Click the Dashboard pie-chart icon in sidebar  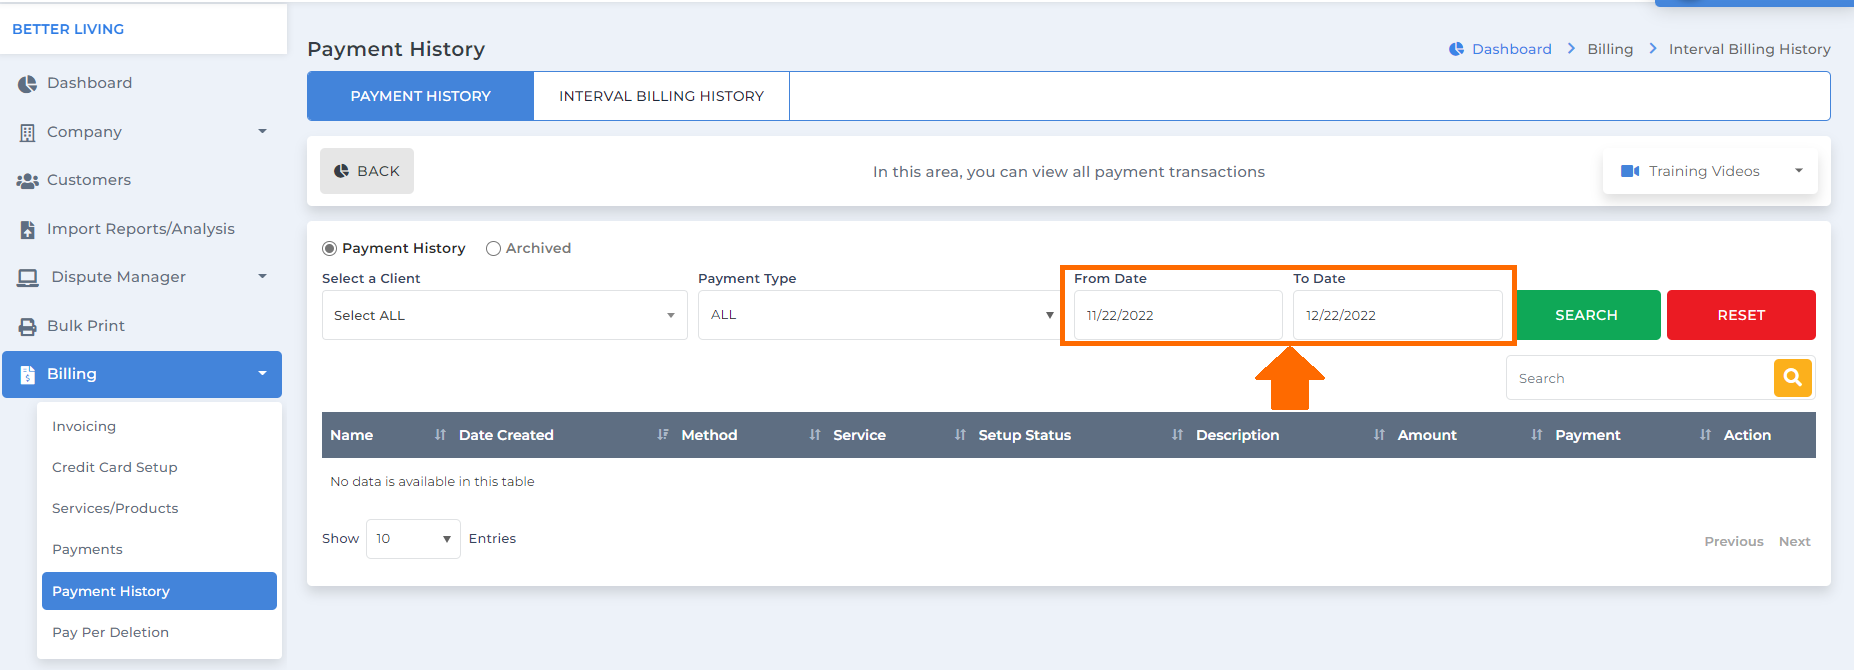point(27,84)
